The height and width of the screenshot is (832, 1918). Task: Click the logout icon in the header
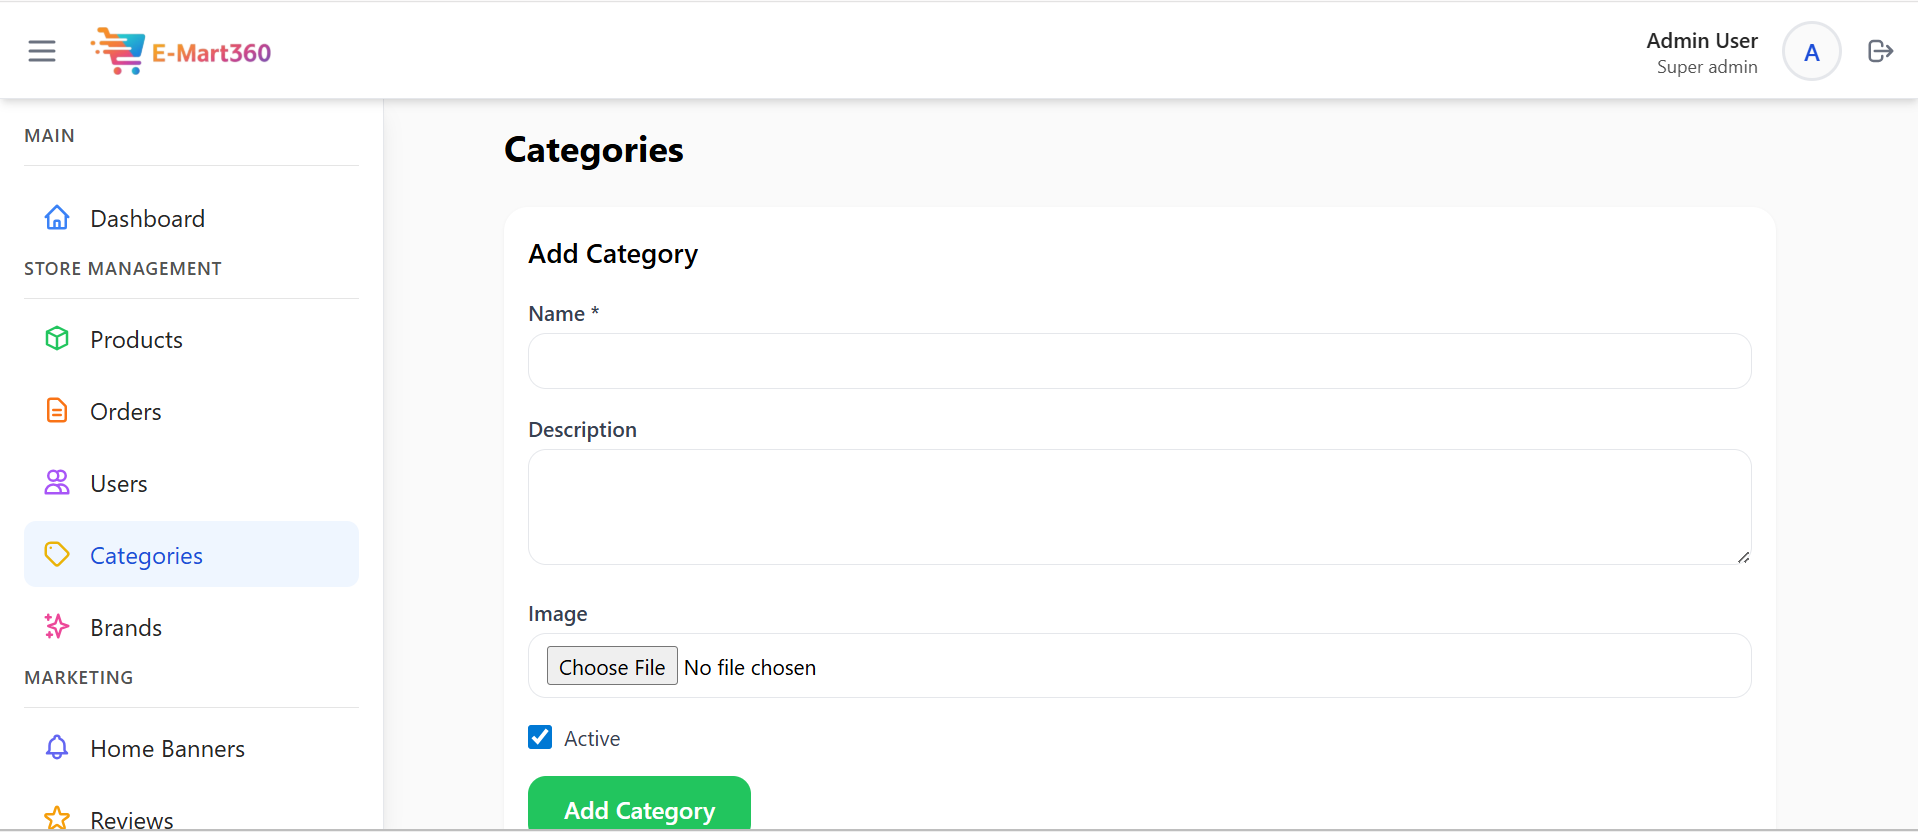(x=1880, y=50)
